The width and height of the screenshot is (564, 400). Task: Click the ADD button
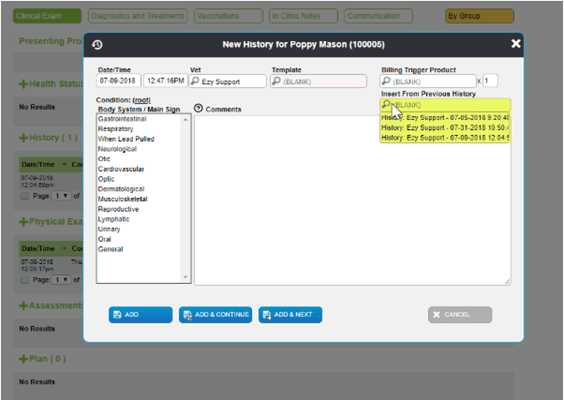[141, 315]
